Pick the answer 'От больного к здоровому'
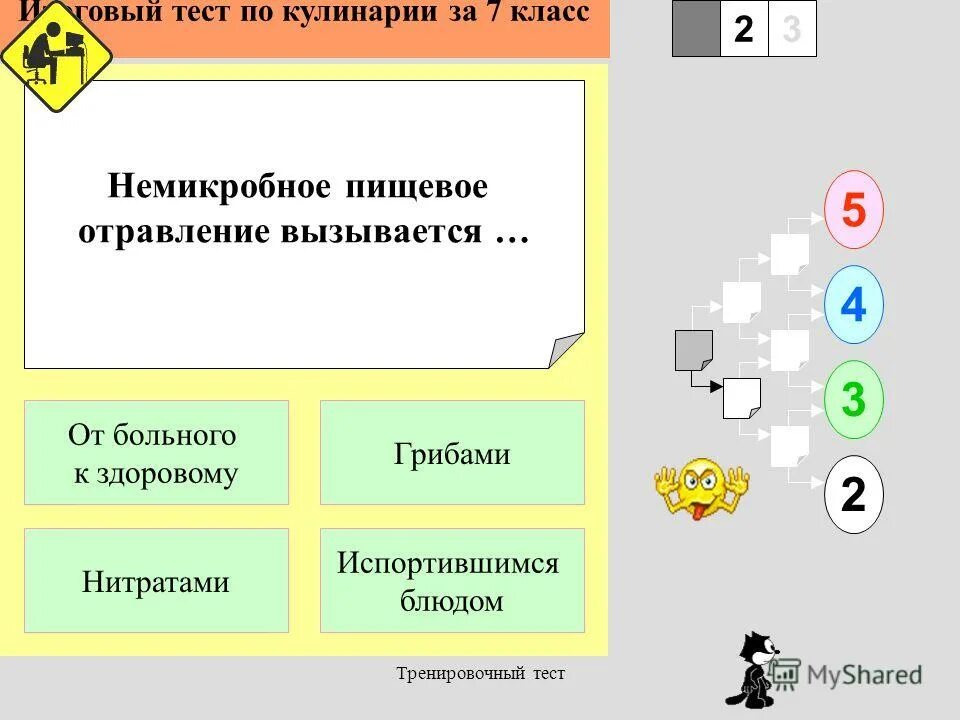The width and height of the screenshot is (960, 720). click(x=156, y=454)
